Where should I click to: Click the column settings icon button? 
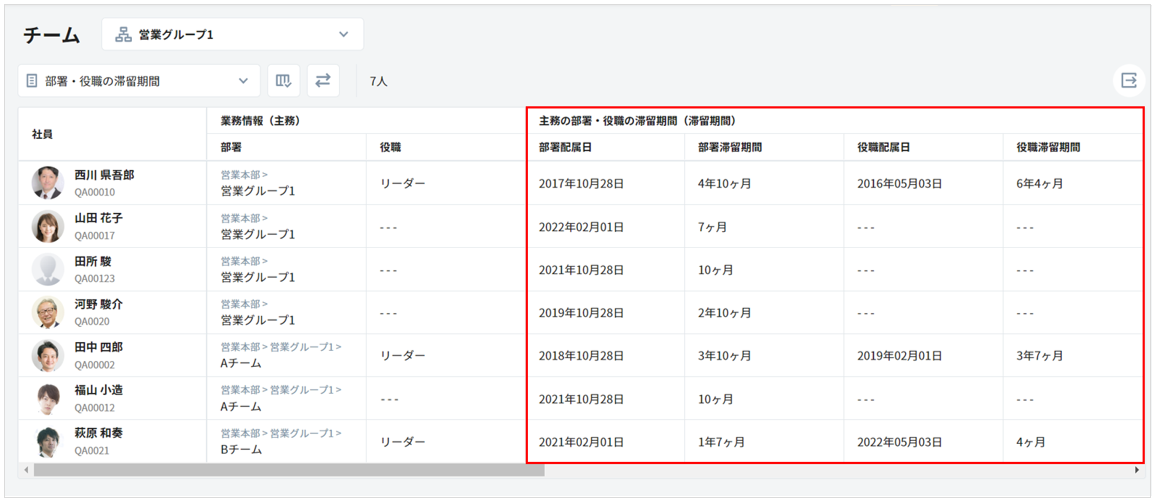click(284, 81)
